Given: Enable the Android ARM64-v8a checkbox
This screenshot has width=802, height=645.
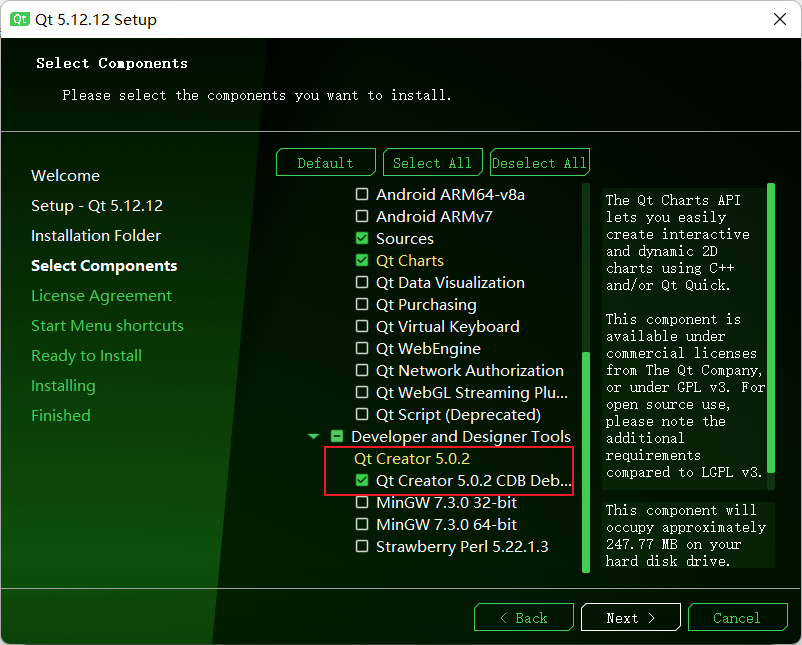Looking at the screenshot, I should (362, 194).
